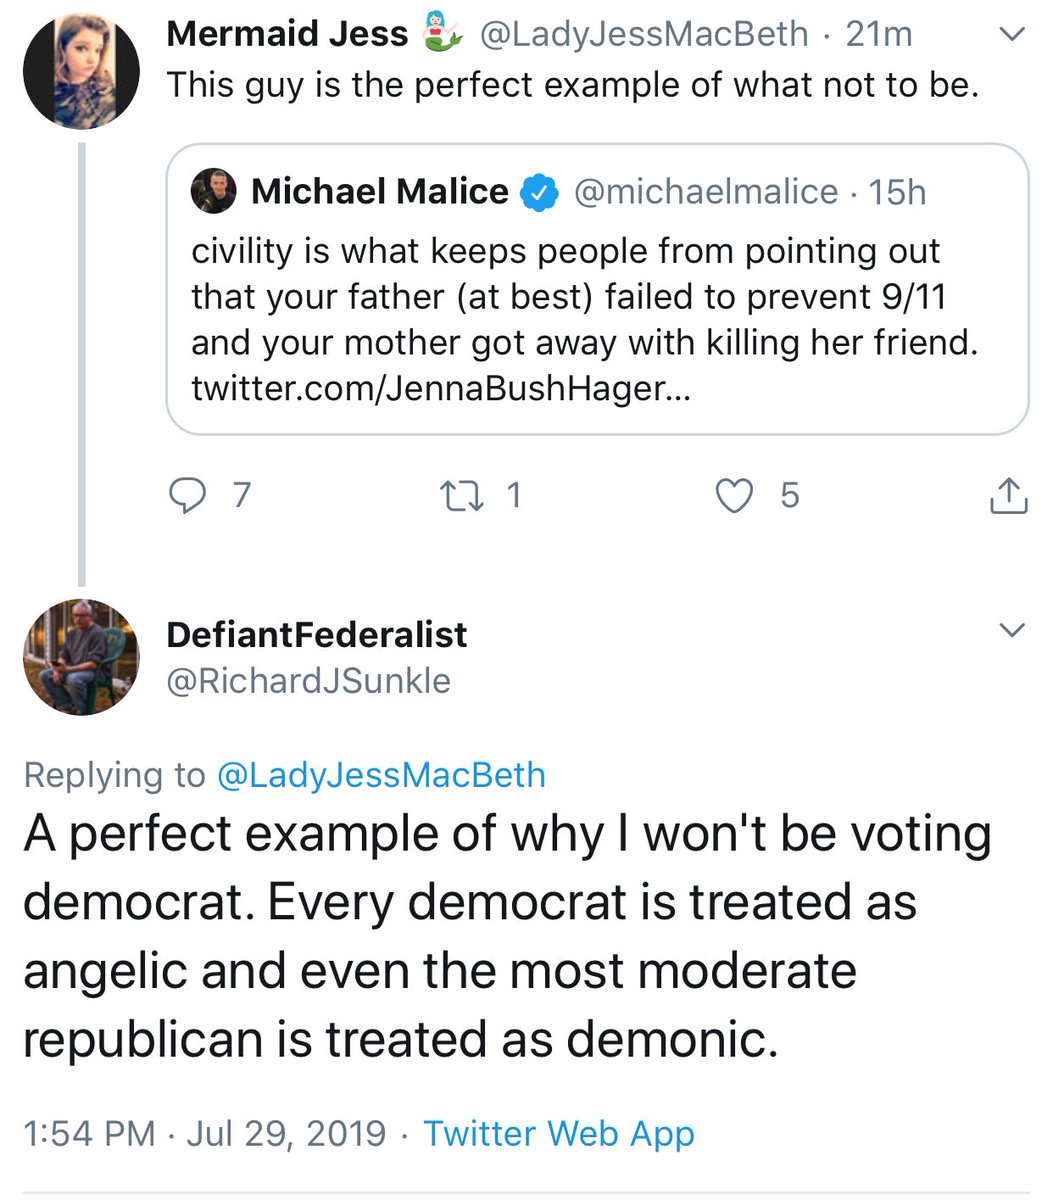Open the @michaelmalice handle in quoted tweet
The height and width of the screenshot is (1200, 1053).
click(x=705, y=192)
